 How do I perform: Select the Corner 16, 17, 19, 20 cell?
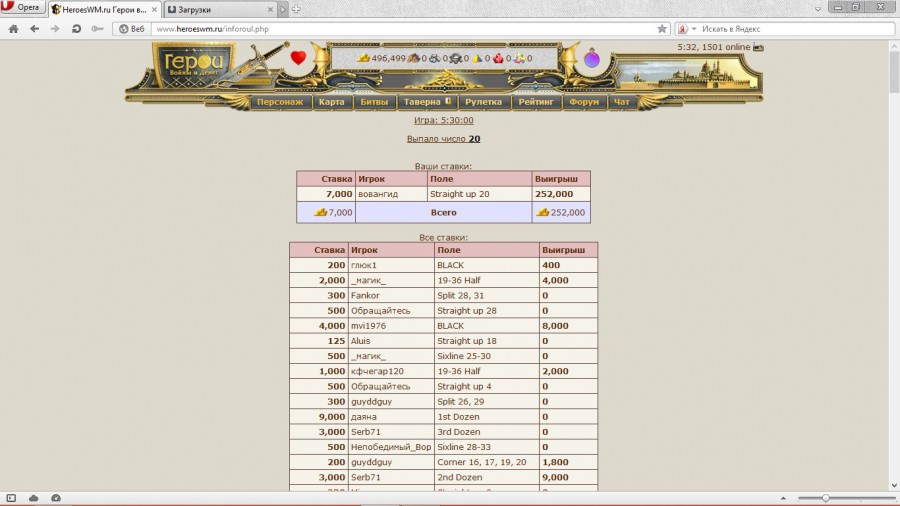pyautogui.click(x=487, y=462)
